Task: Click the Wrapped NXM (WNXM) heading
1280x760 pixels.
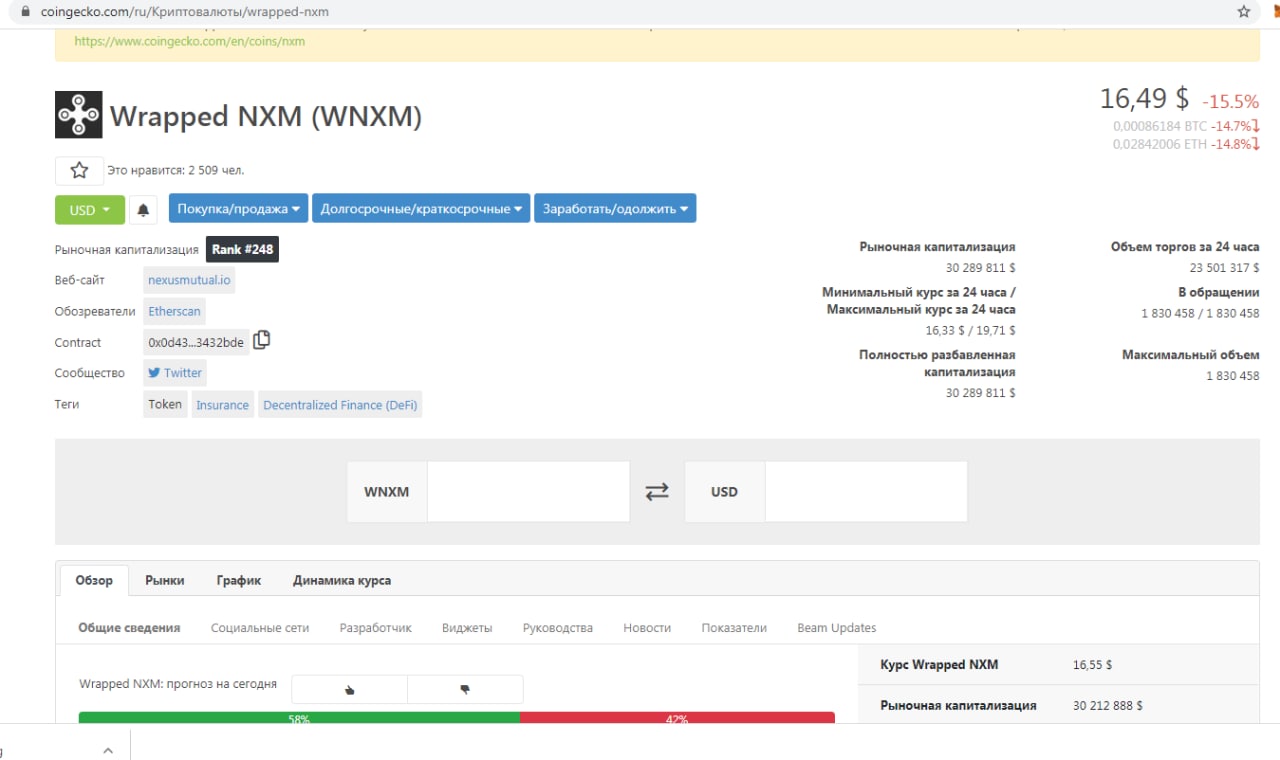Action: [266, 116]
